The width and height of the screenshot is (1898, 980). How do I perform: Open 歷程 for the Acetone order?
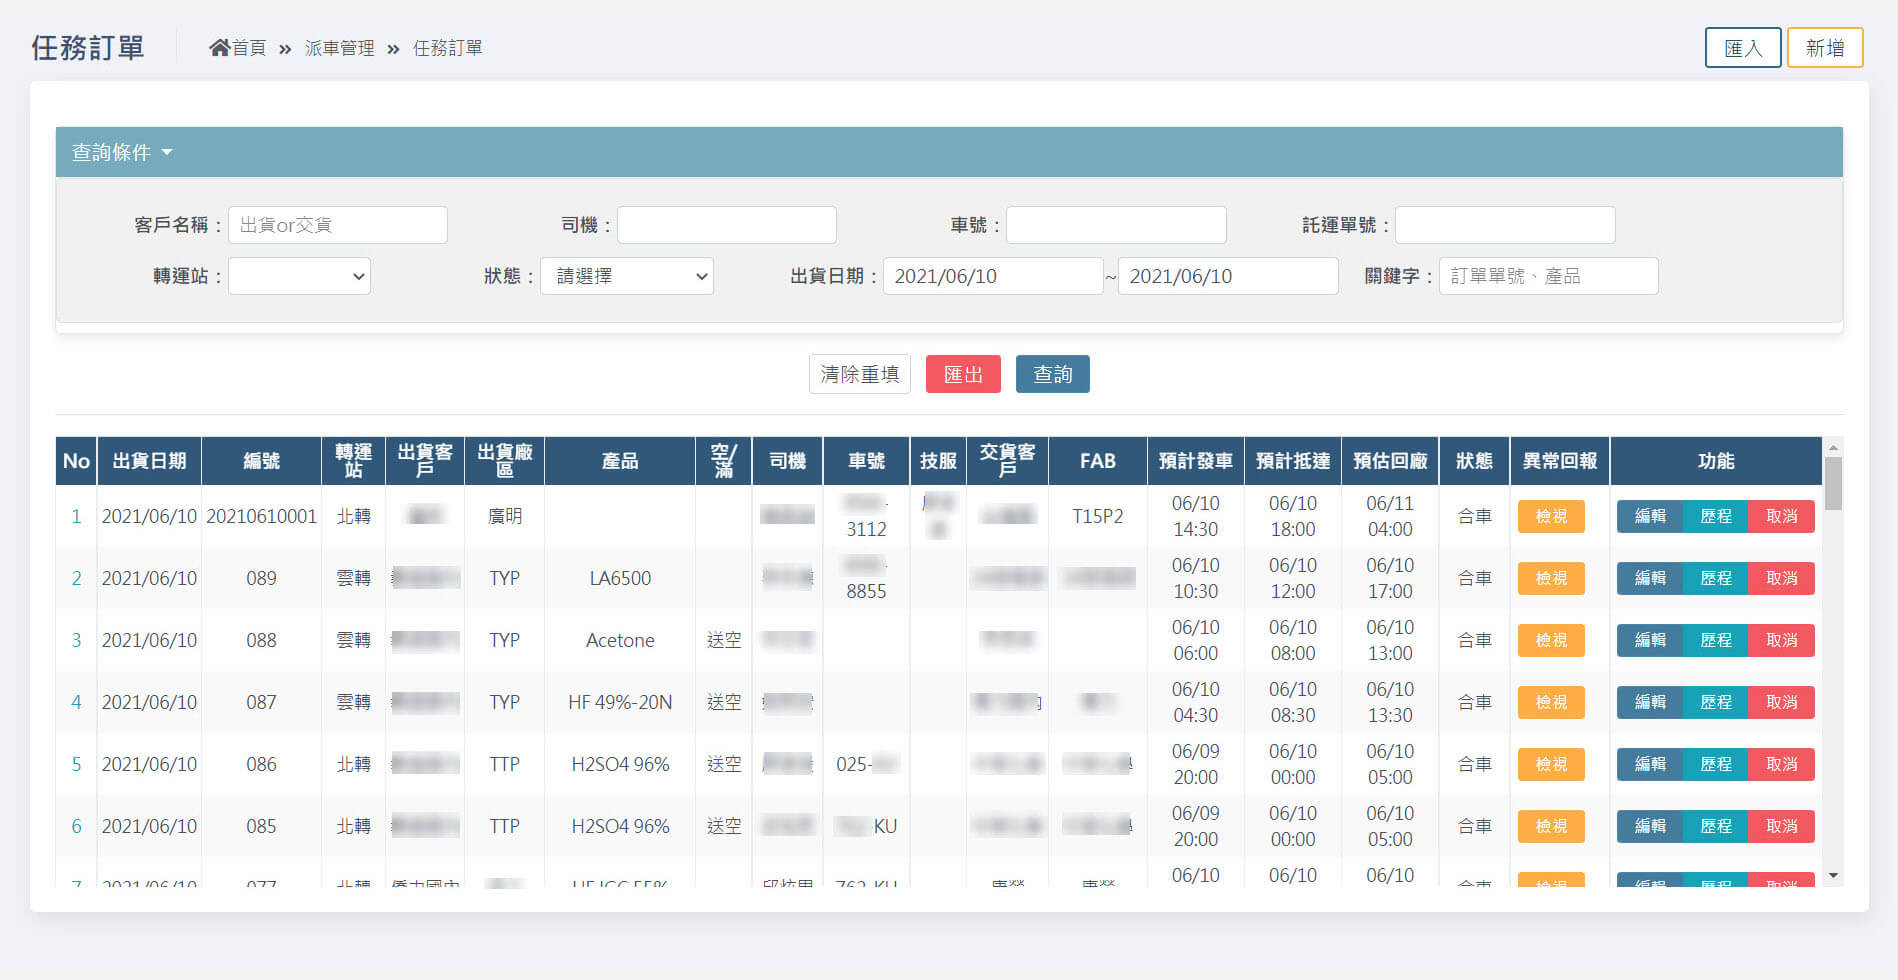pos(1715,640)
